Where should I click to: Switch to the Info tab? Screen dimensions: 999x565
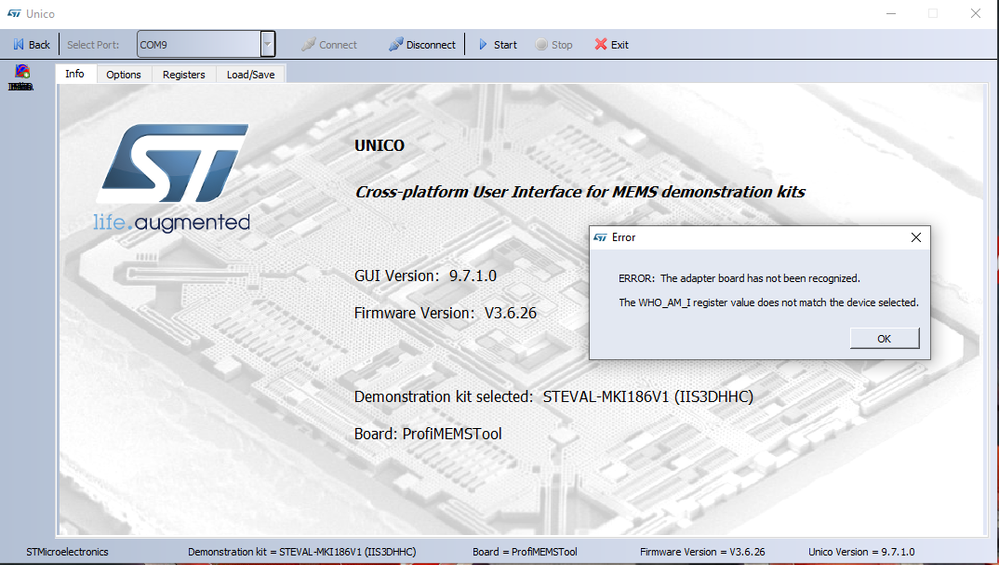[75, 74]
